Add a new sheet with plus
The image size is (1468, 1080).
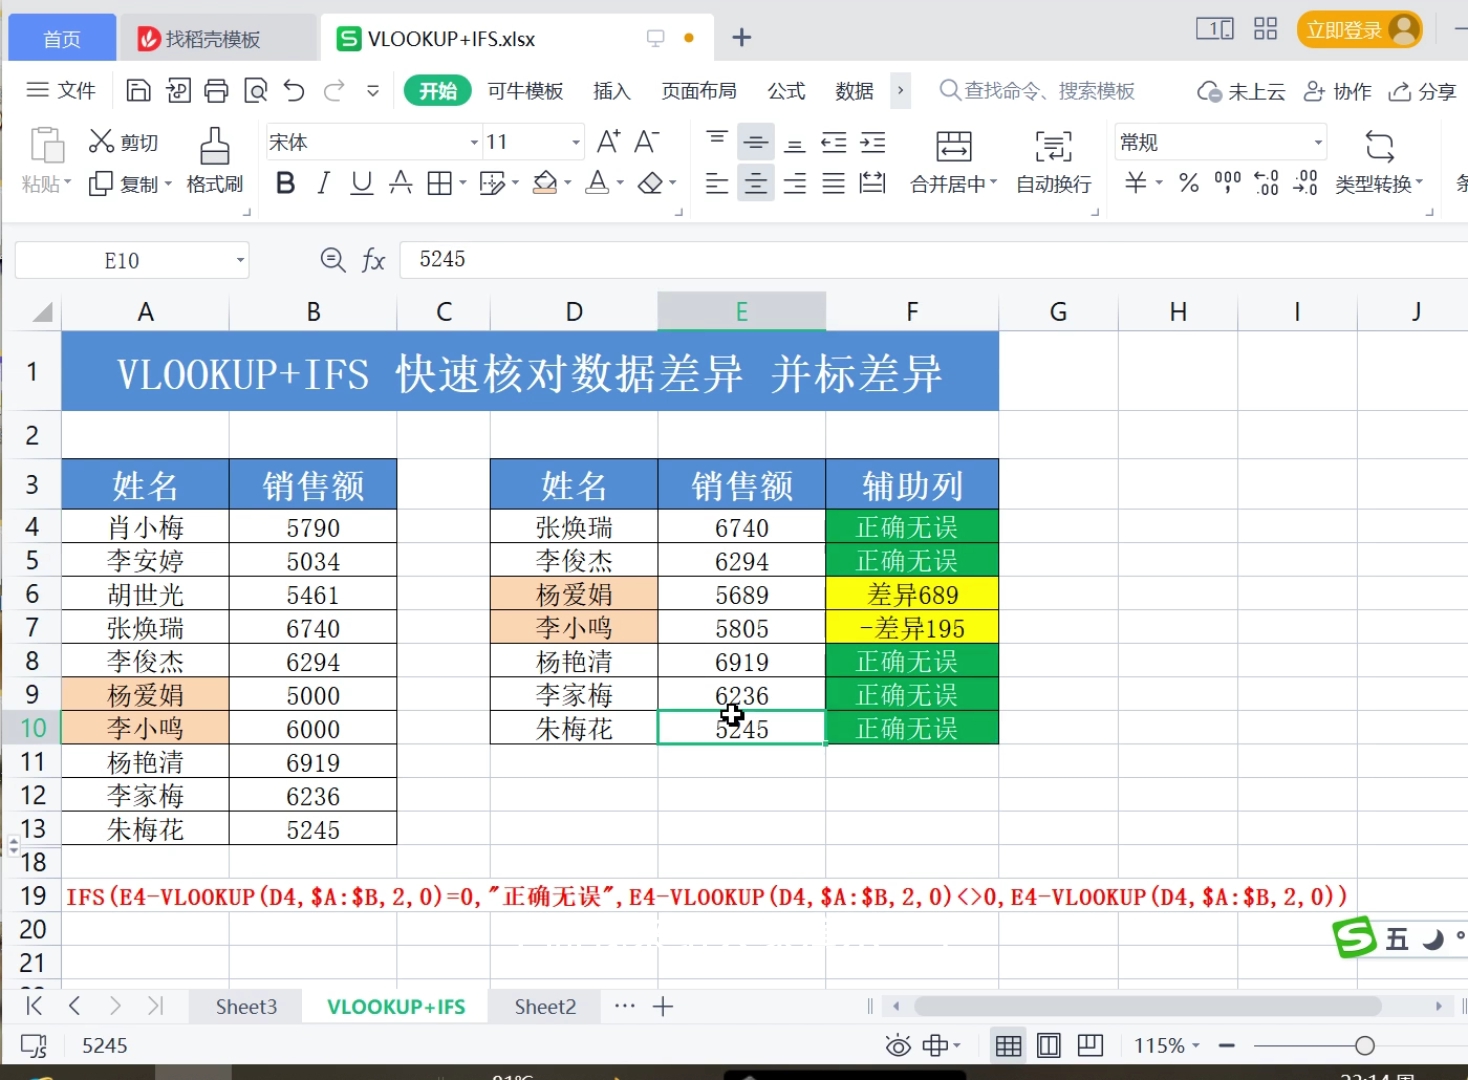click(662, 1006)
